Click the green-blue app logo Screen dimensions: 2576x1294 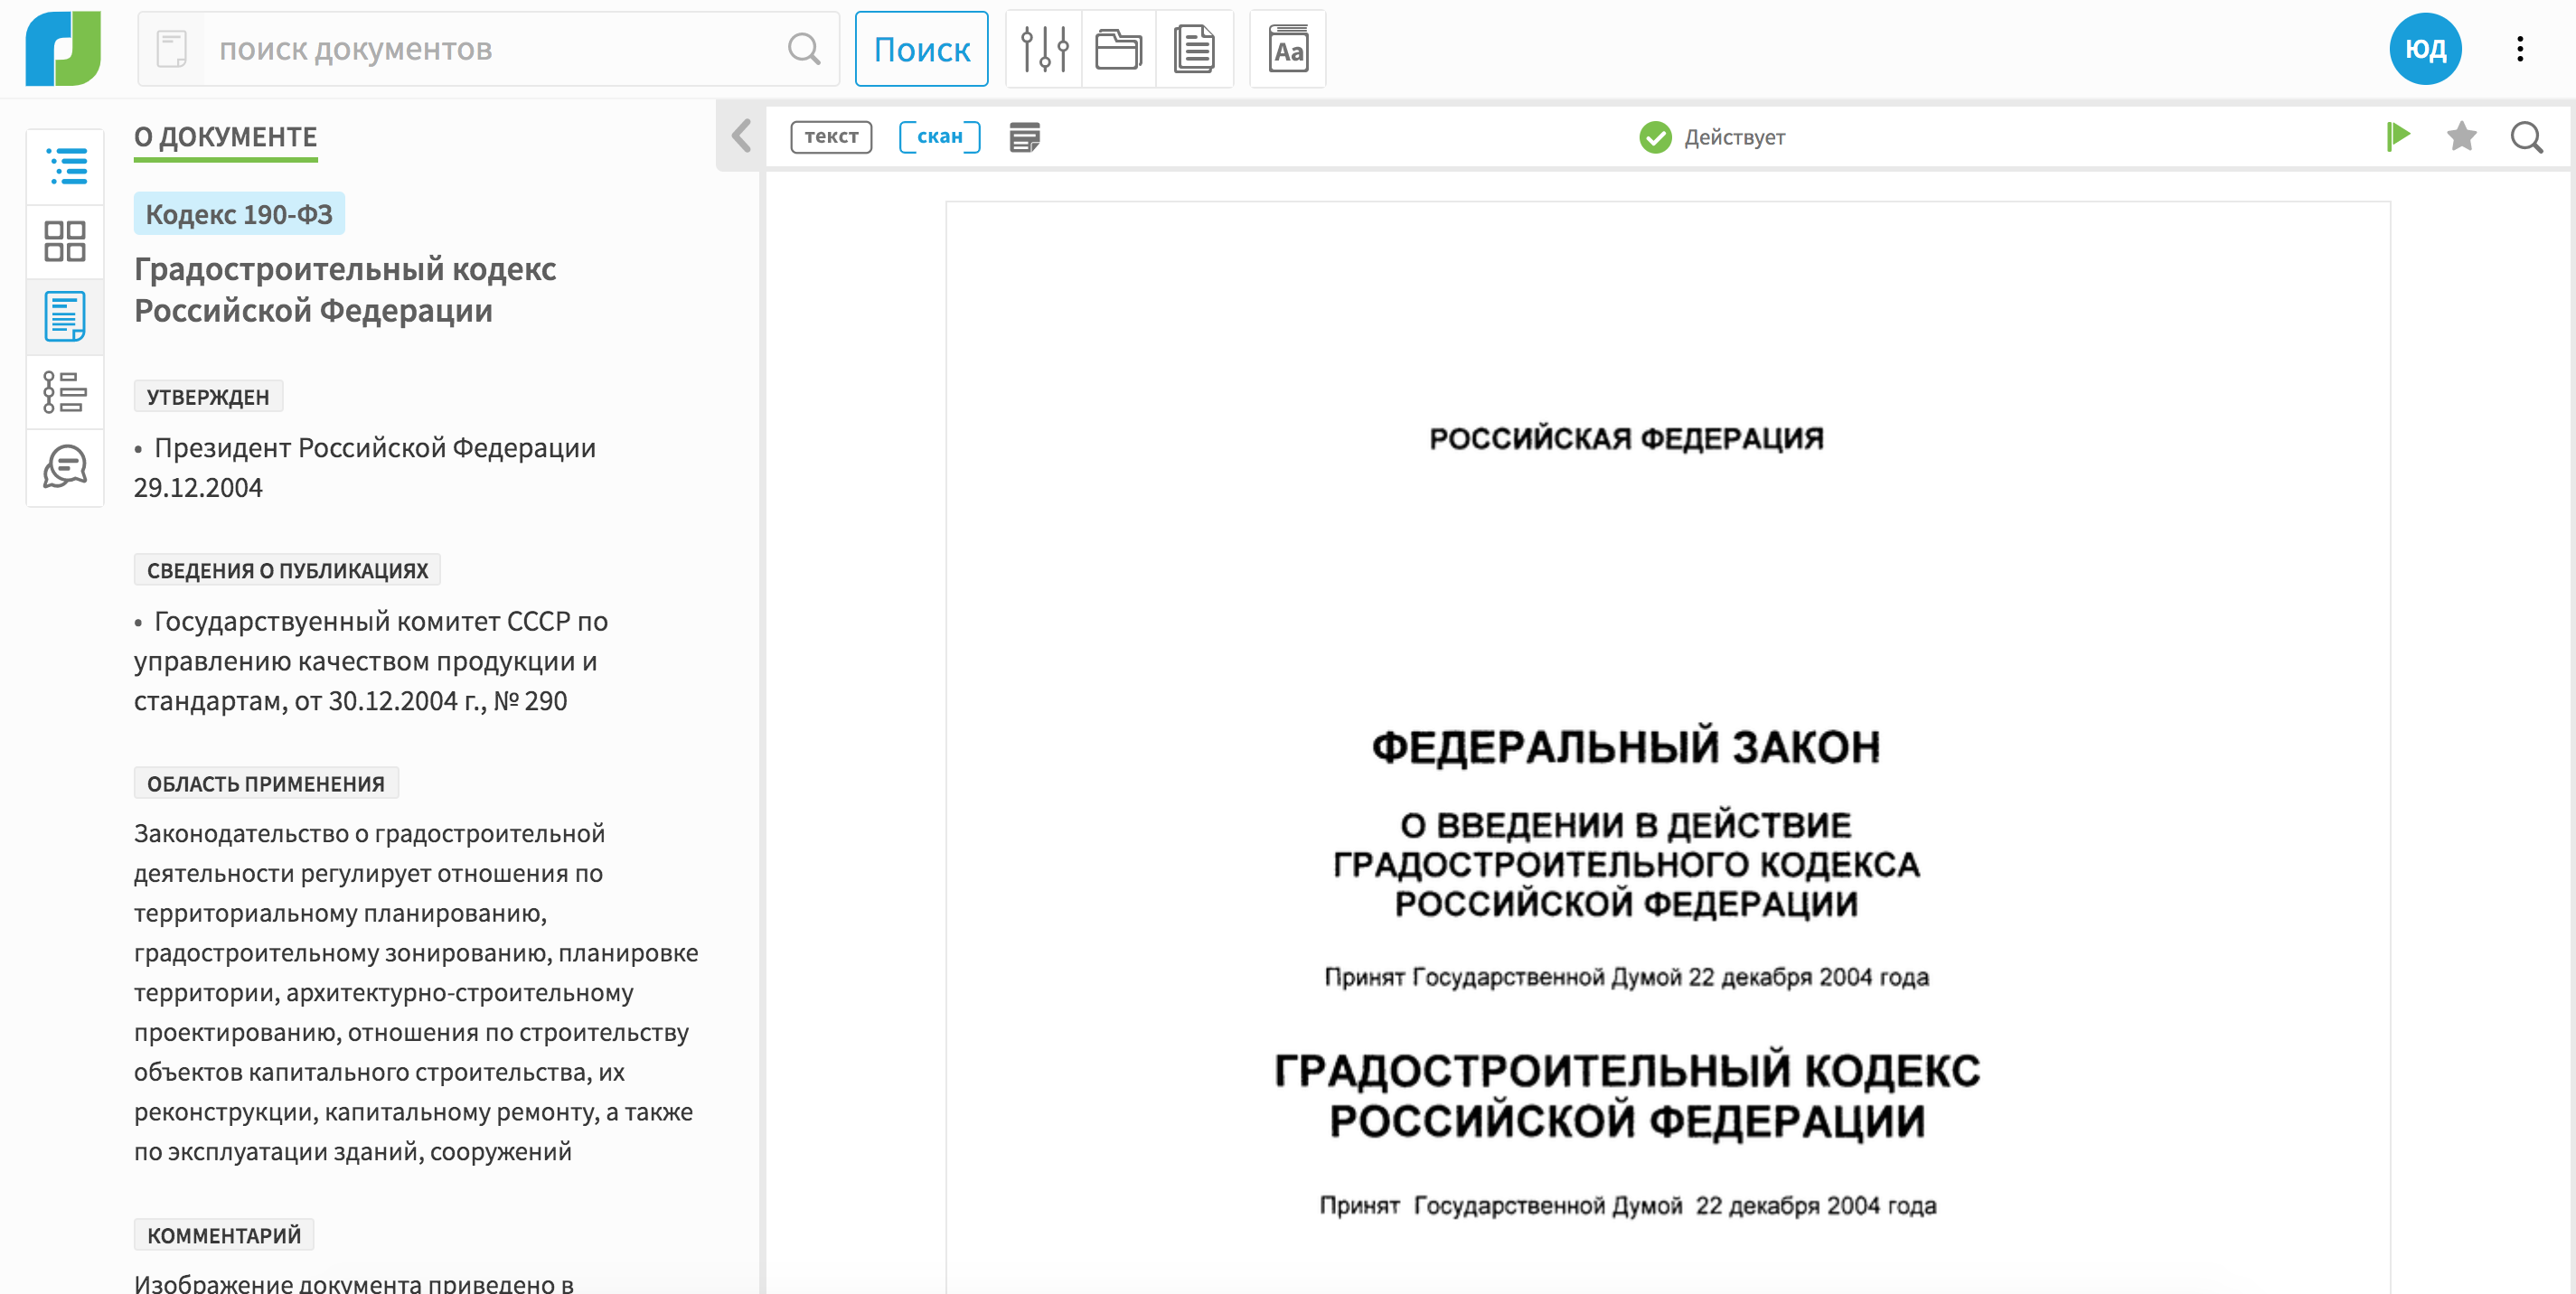point(63,48)
